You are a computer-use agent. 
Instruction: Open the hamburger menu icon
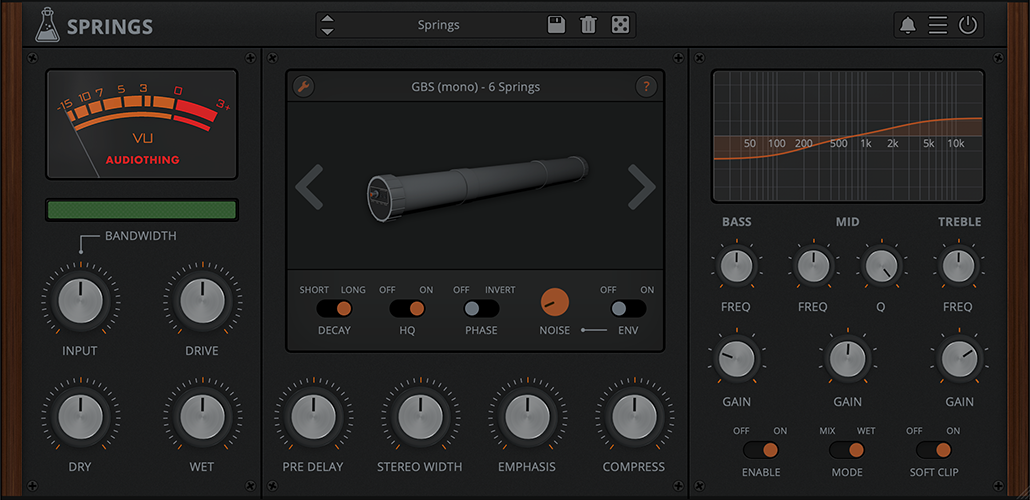(937, 26)
